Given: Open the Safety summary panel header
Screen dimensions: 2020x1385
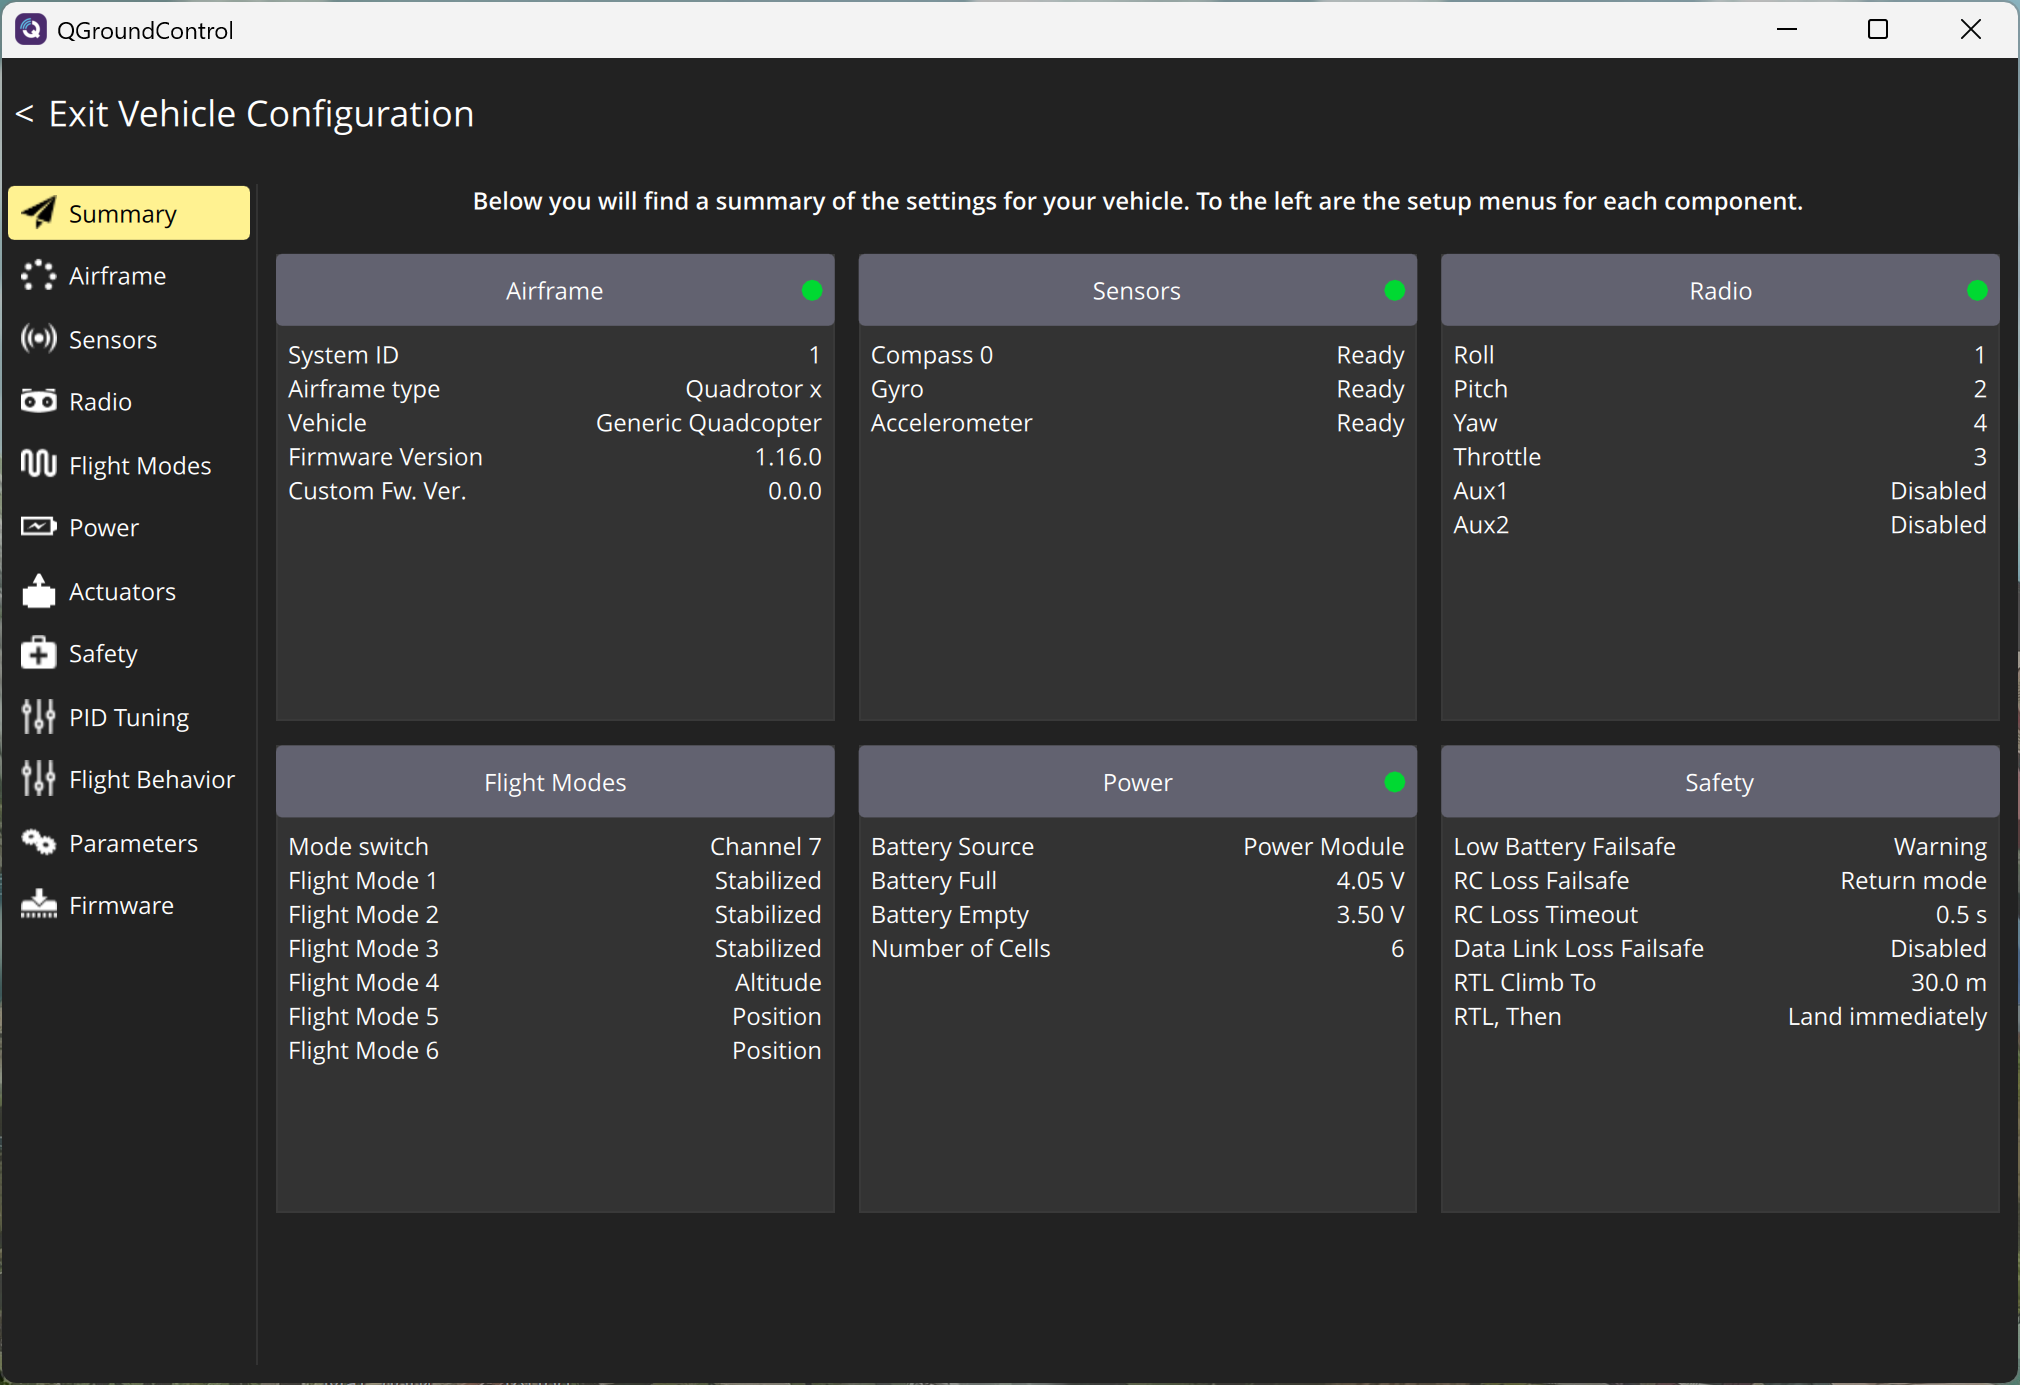Looking at the screenshot, I should [1719, 782].
